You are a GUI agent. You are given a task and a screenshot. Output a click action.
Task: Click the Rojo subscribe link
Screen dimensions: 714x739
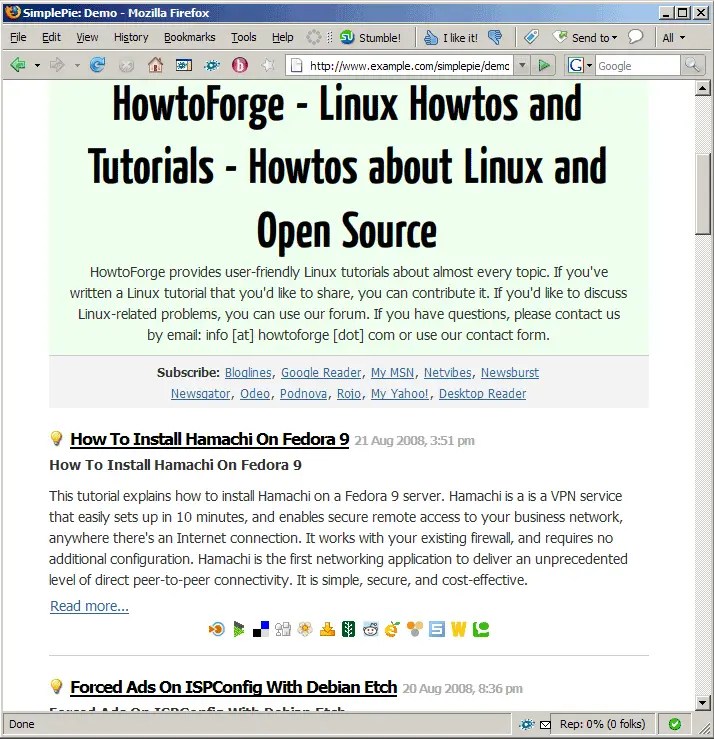pyautogui.click(x=349, y=394)
